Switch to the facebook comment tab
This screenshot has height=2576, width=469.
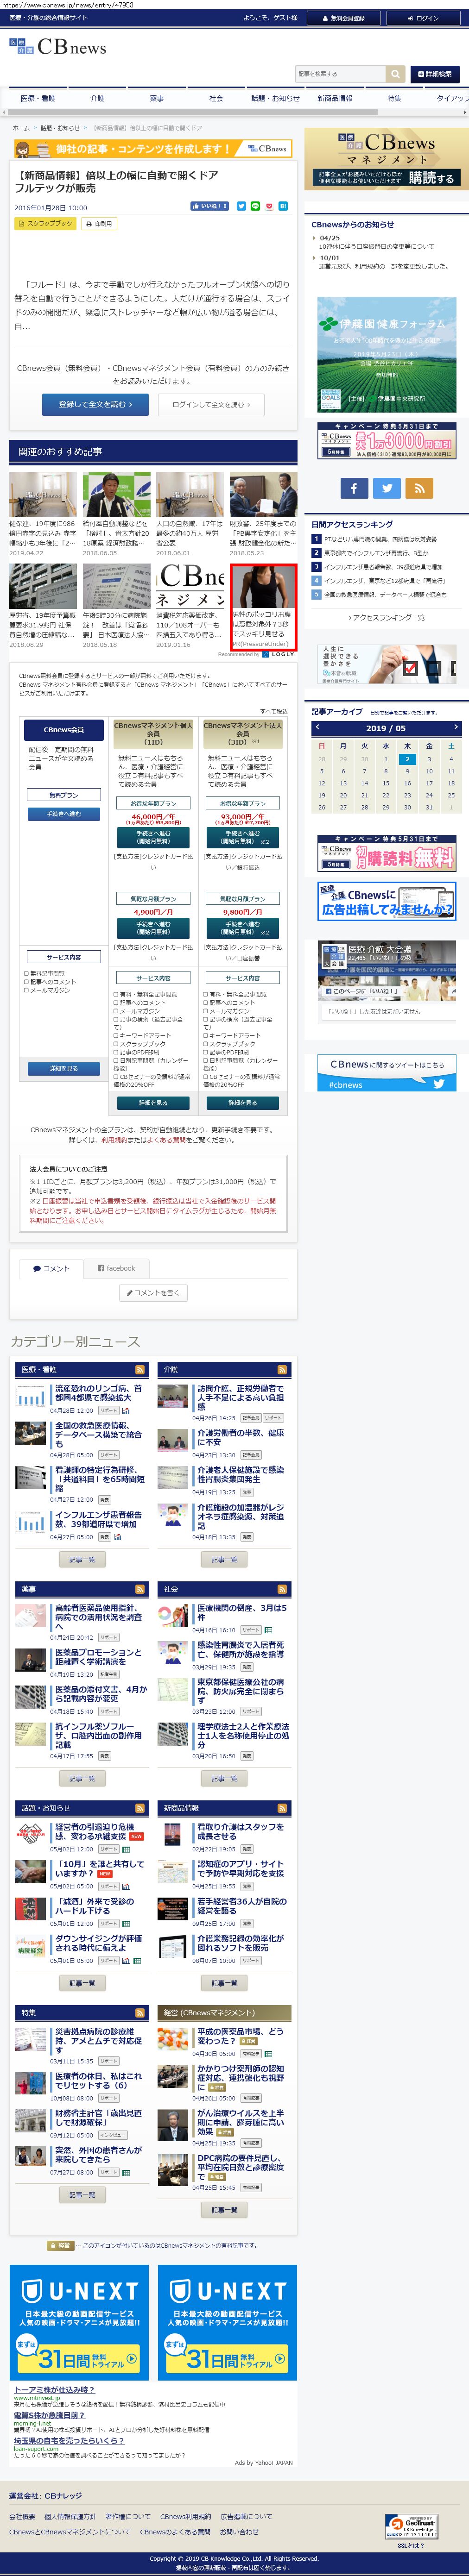click(x=116, y=1268)
